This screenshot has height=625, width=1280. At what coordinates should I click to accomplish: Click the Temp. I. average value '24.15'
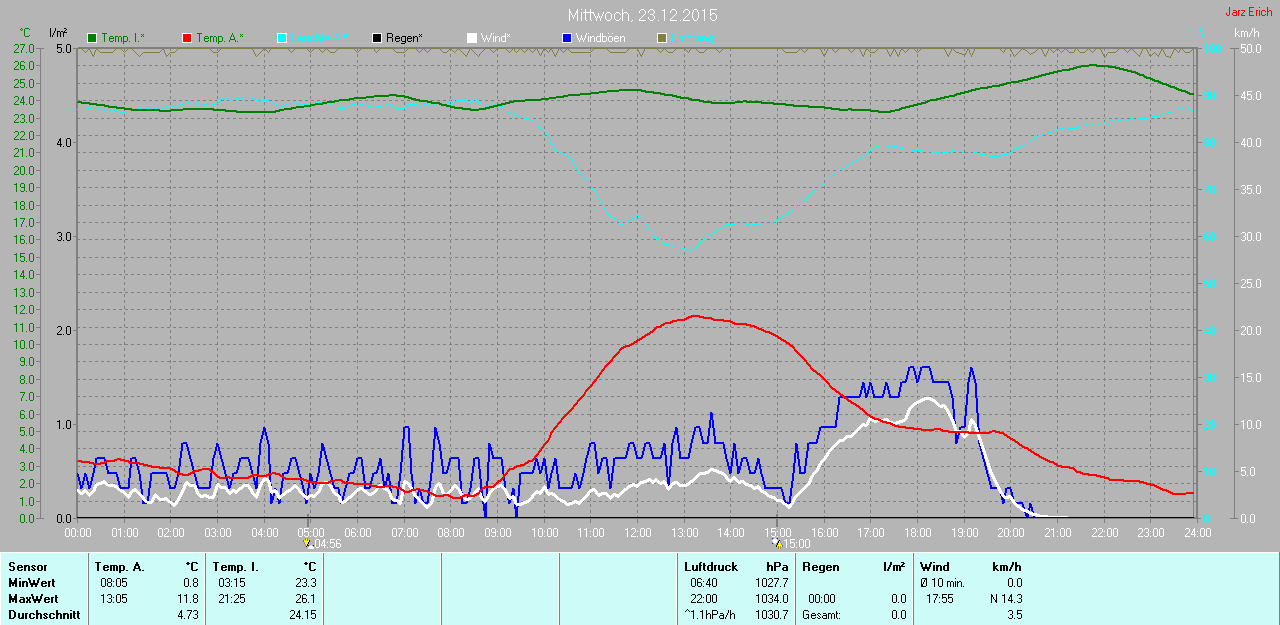pos(302,615)
